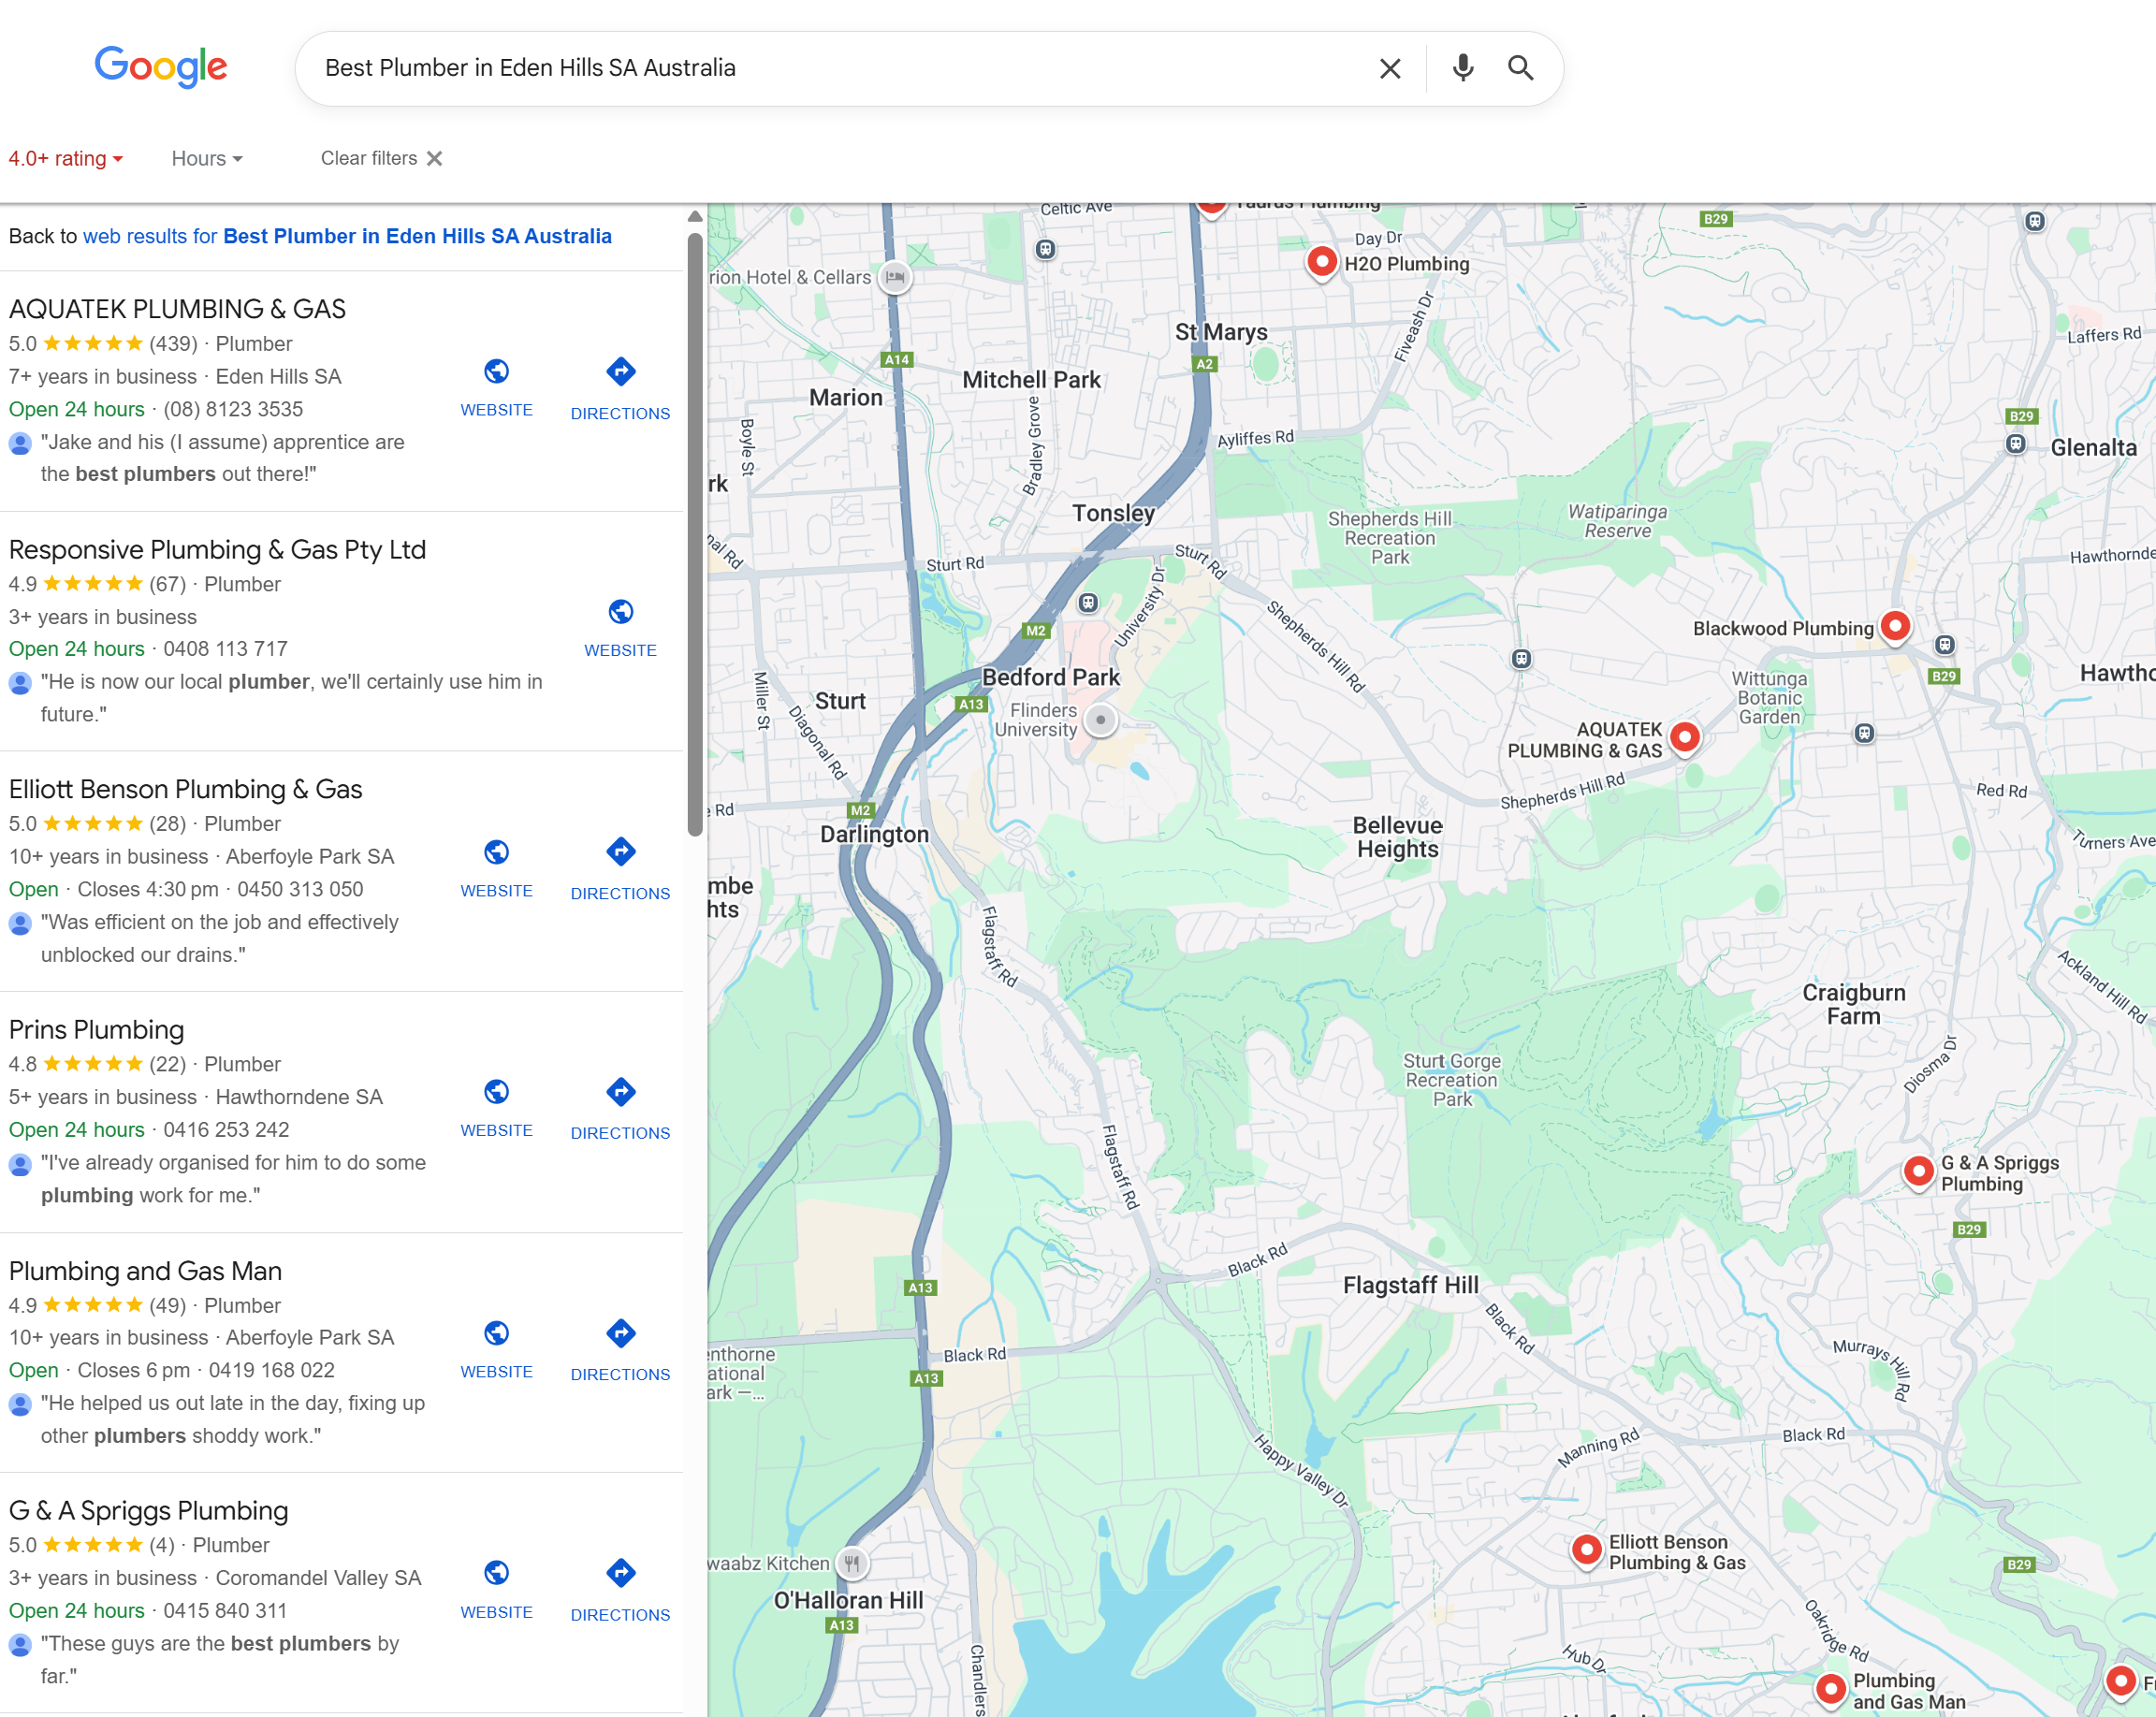
Task: Get directions to Elliott Benson Plumbing
Action: (x=620, y=852)
